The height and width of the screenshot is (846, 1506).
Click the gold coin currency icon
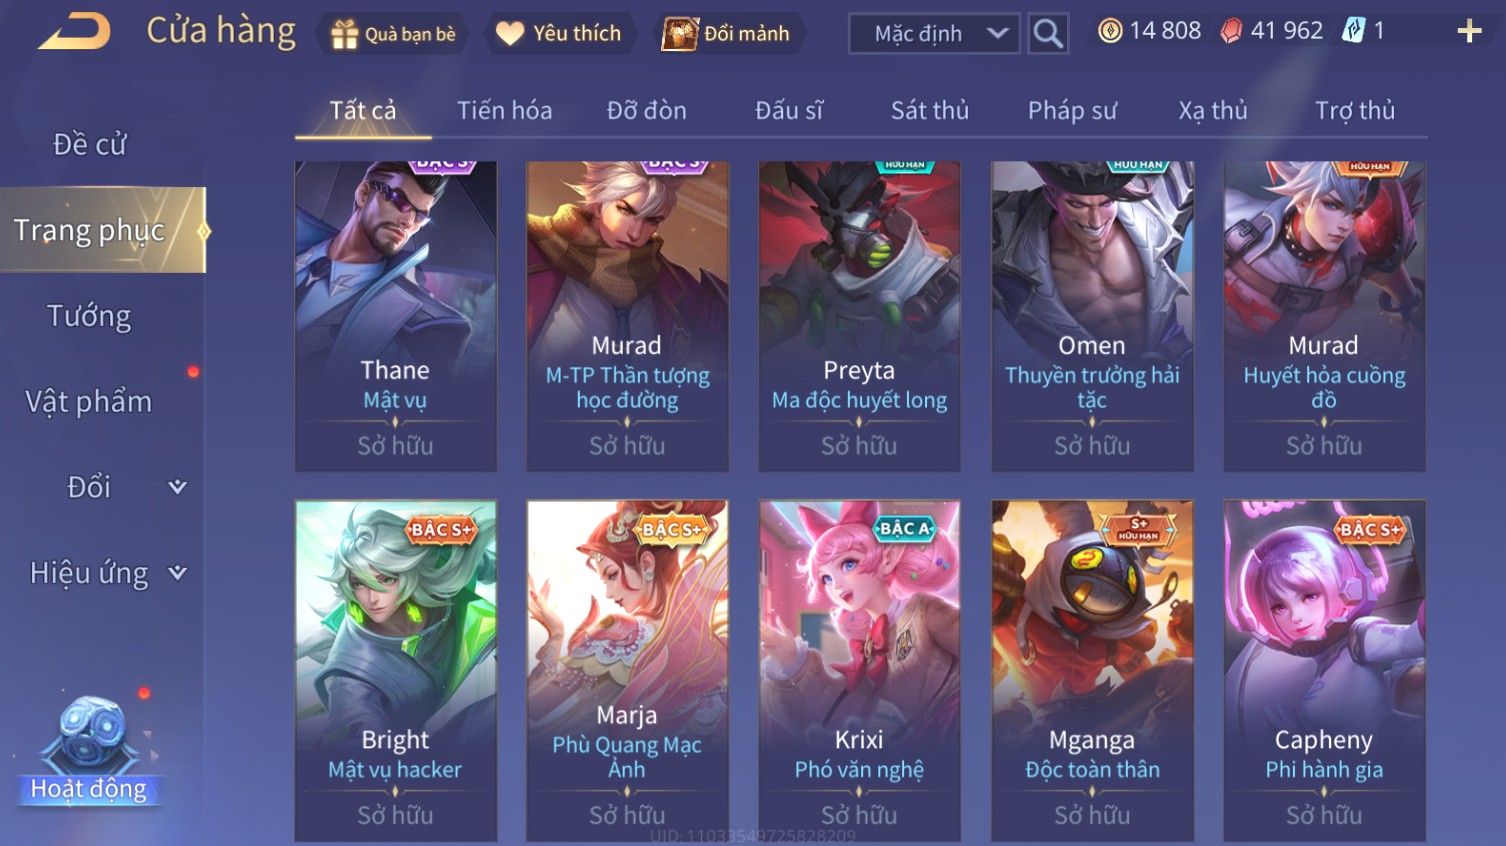(x=1110, y=31)
